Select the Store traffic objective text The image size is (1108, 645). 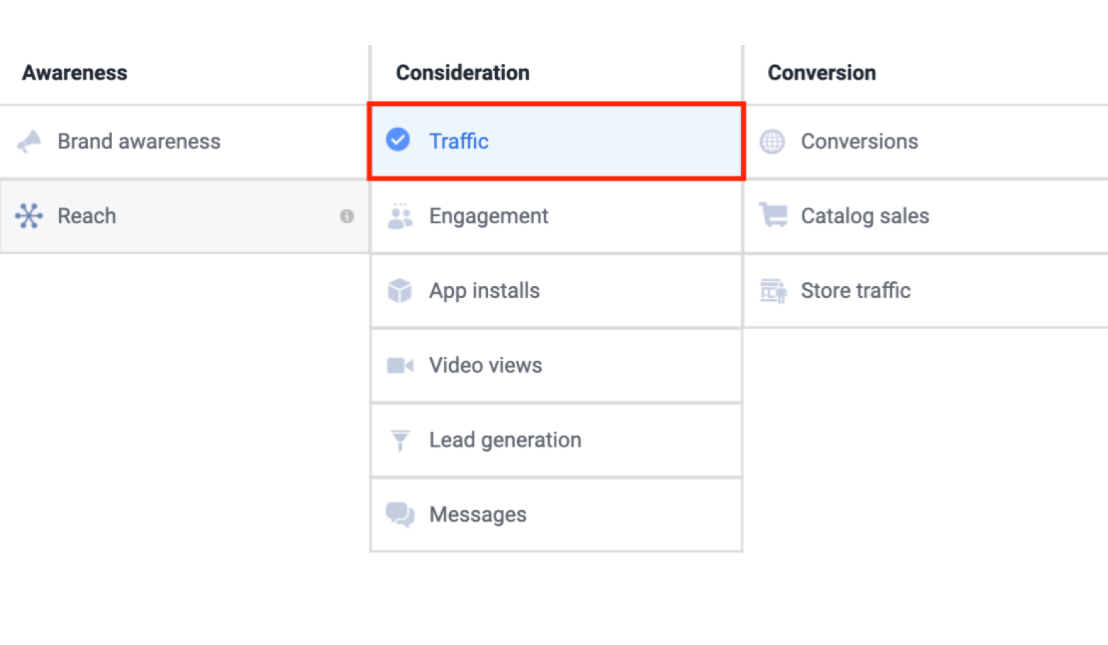[x=855, y=291]
